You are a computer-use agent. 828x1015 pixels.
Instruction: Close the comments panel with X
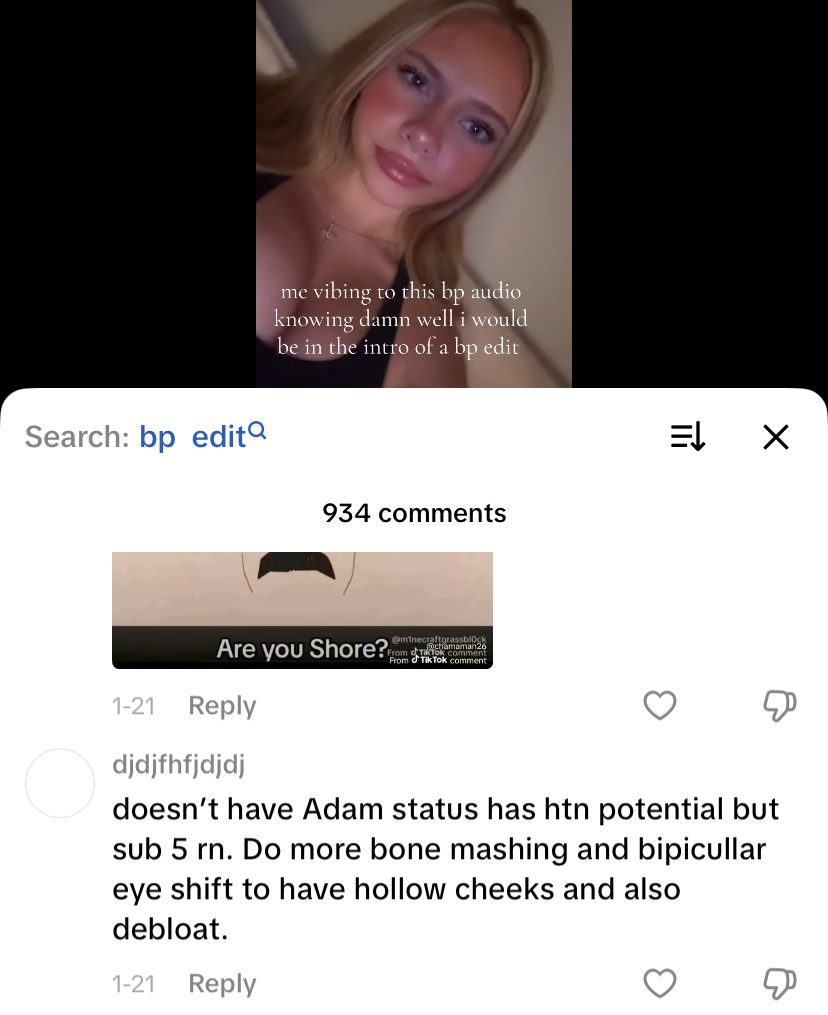tap(776, 437)
